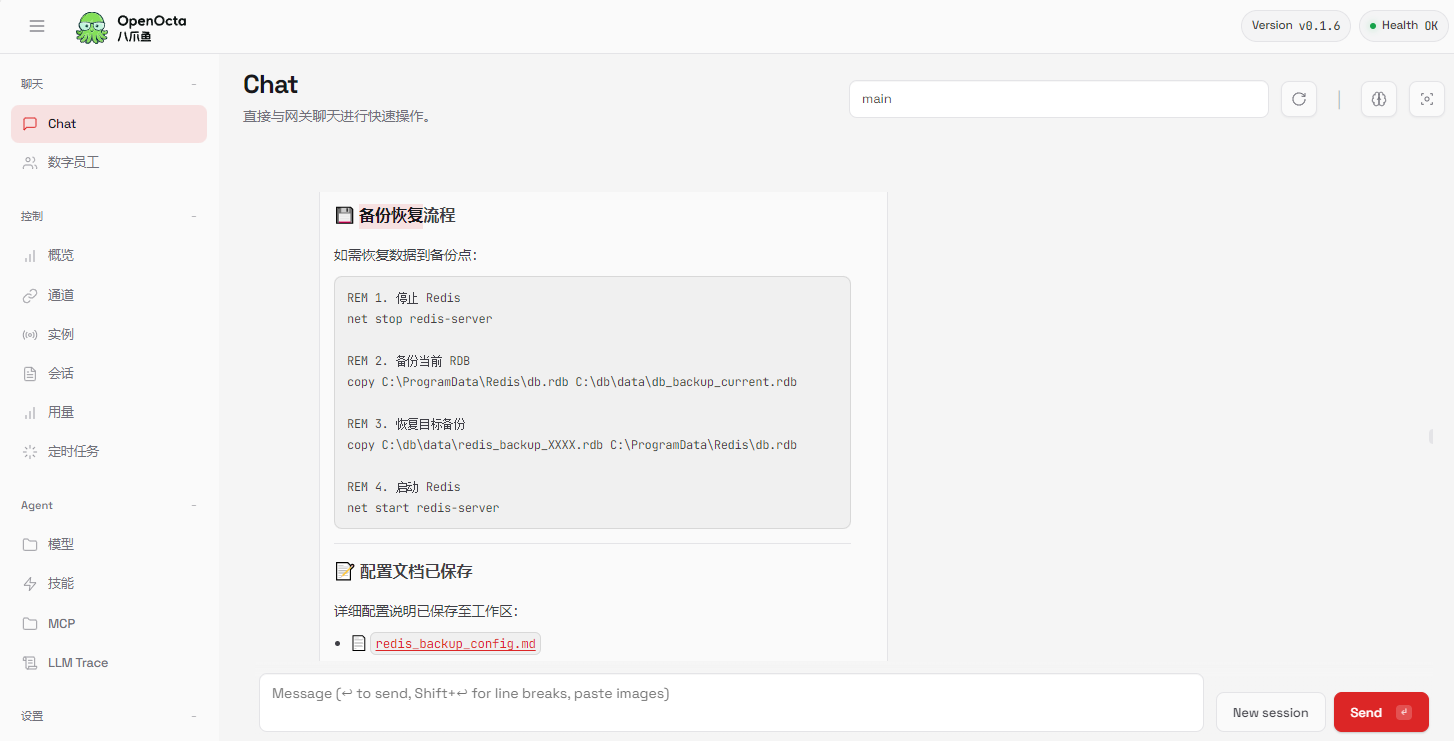Open the MCP page
1454x741 pixels.
109,624
